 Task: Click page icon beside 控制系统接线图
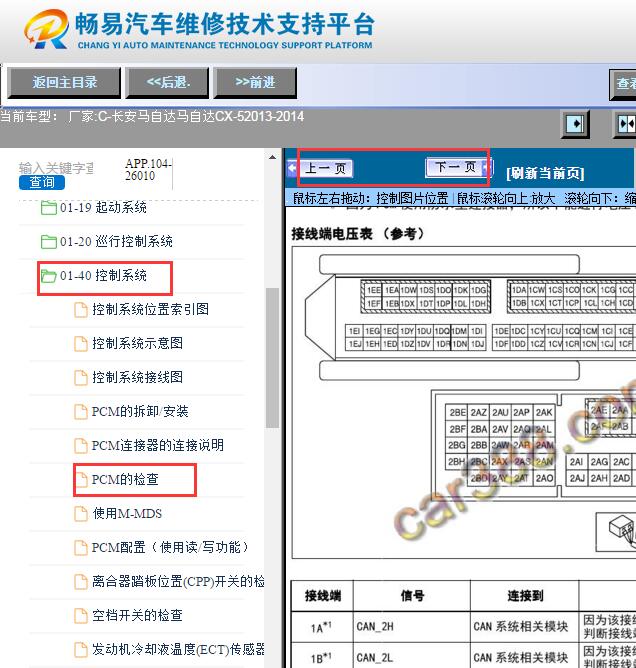click(x=81, y=378)
